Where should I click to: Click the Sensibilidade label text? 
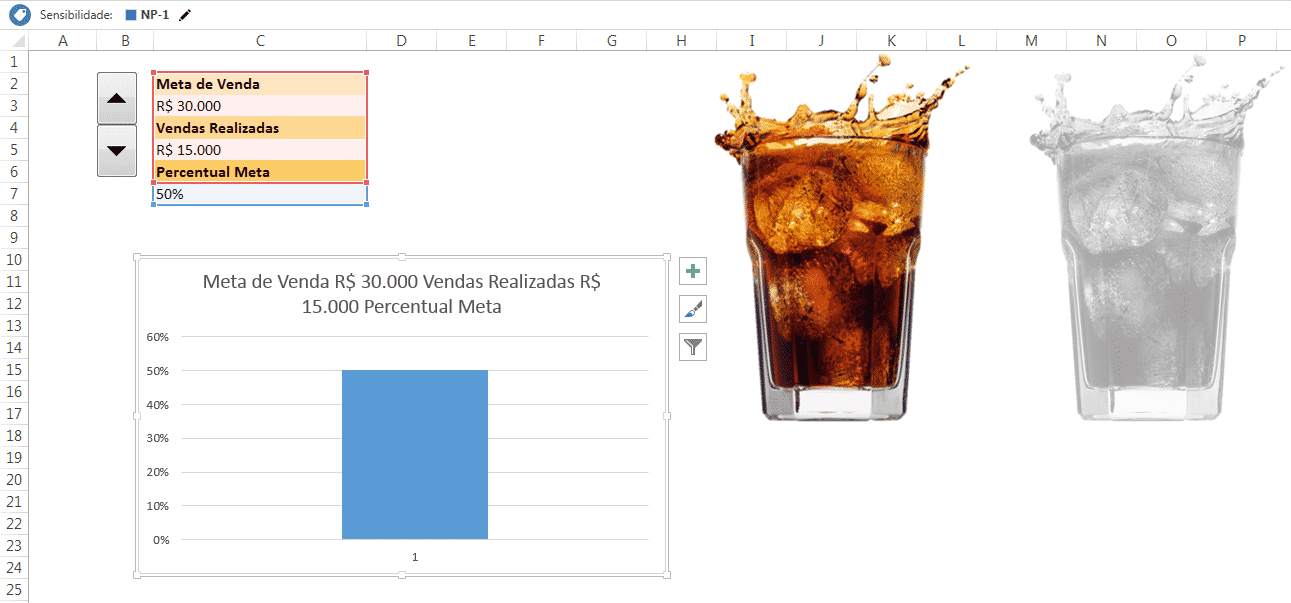pos(76,15)
